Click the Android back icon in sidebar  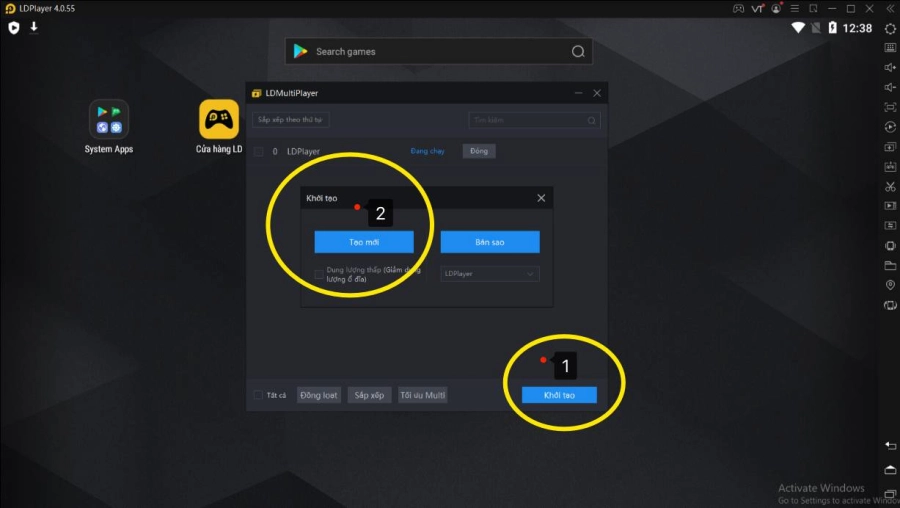[x=890, y=445]
